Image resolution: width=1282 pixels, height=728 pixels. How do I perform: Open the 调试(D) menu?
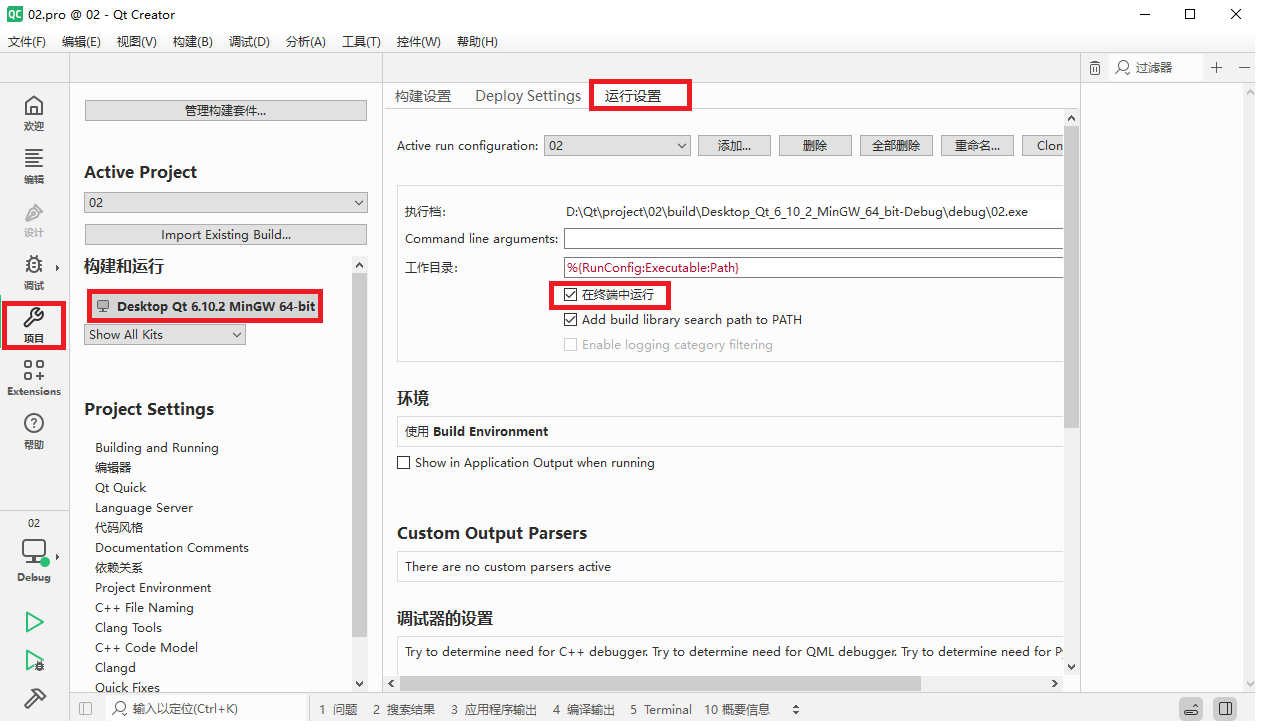(249, 42)
